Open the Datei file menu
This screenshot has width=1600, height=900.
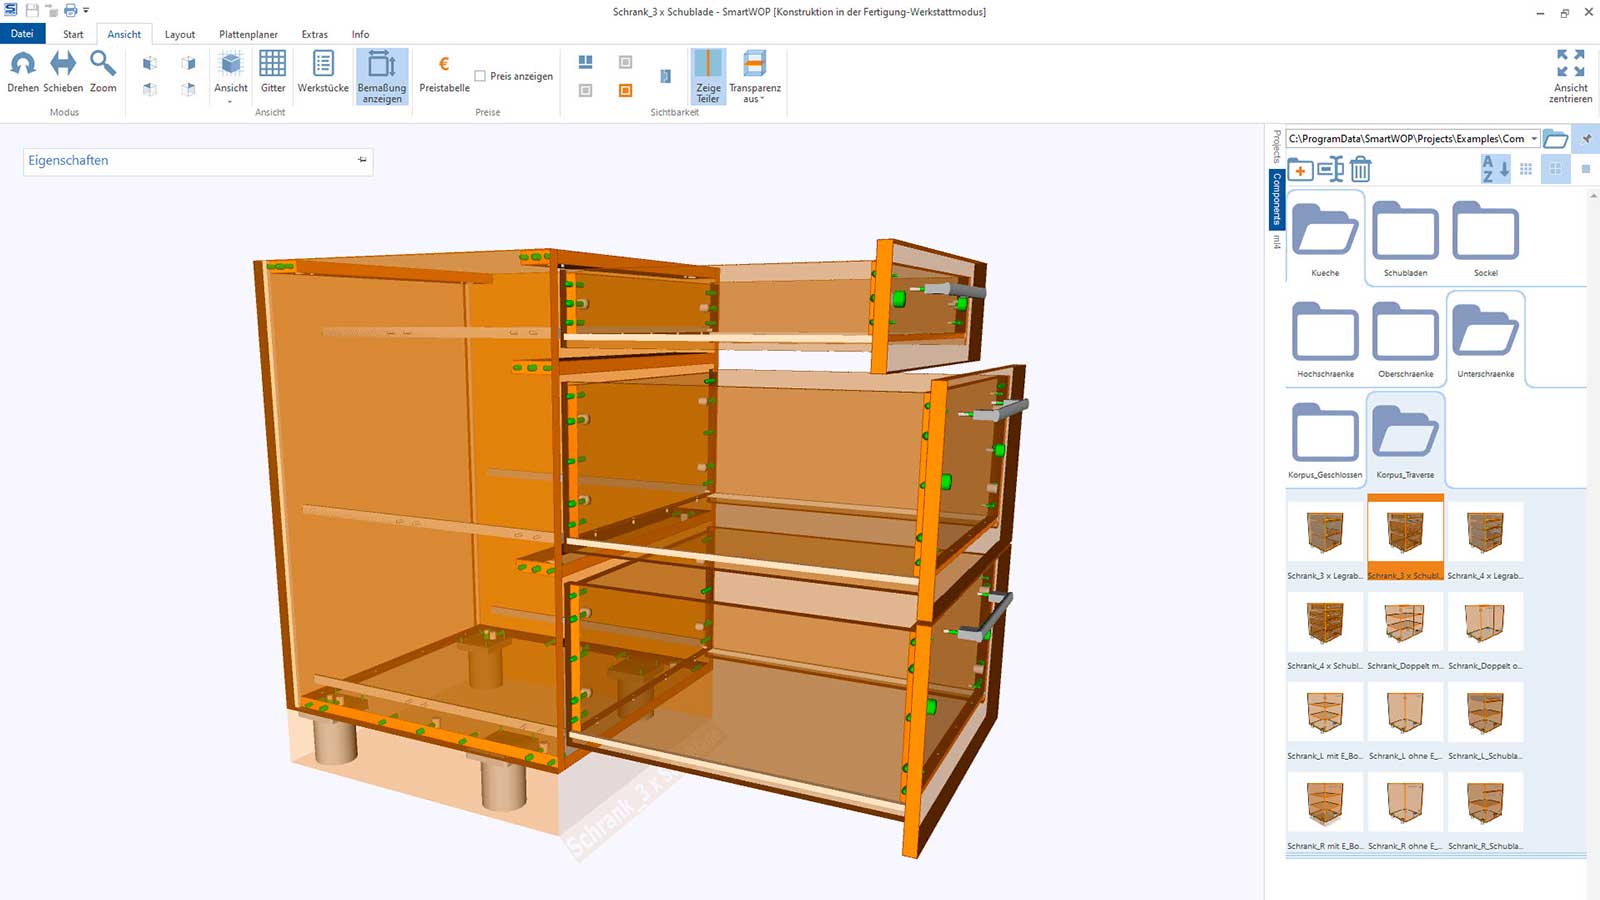click(x=22, y=34)
